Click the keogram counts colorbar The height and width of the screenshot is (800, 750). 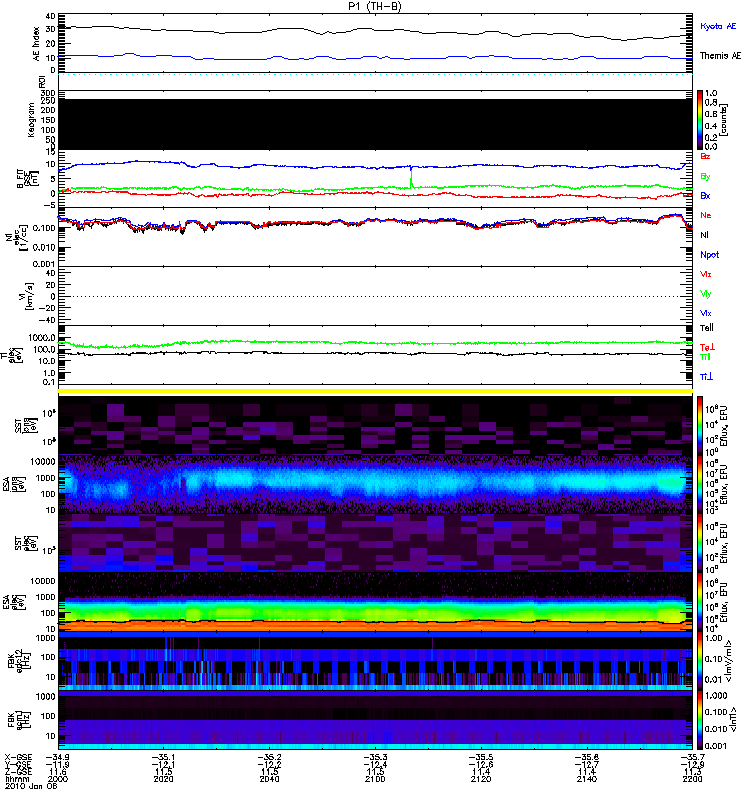click(700, 120)
